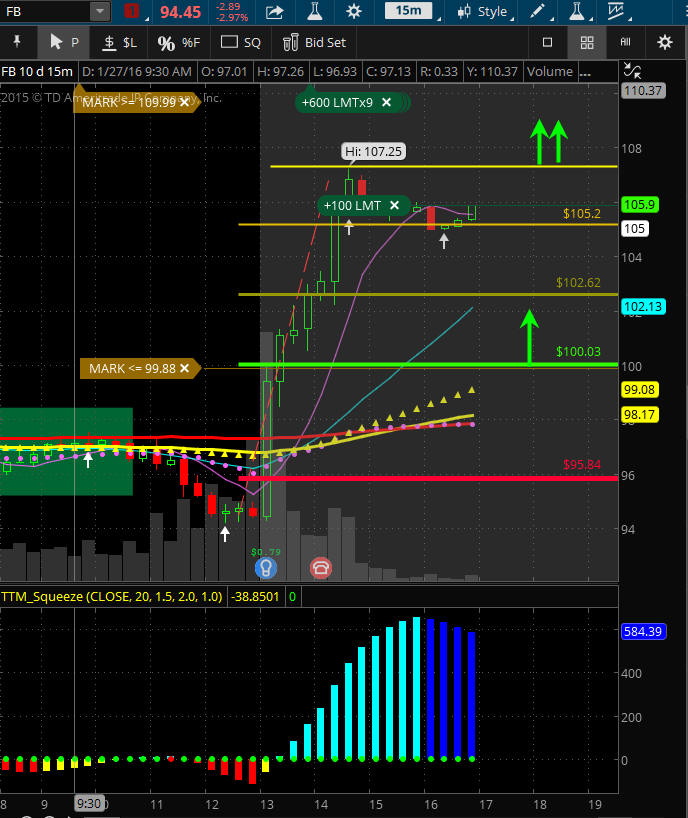Click the -38.8501 squeeze value

pyautogui.click(x=255, y=596)
